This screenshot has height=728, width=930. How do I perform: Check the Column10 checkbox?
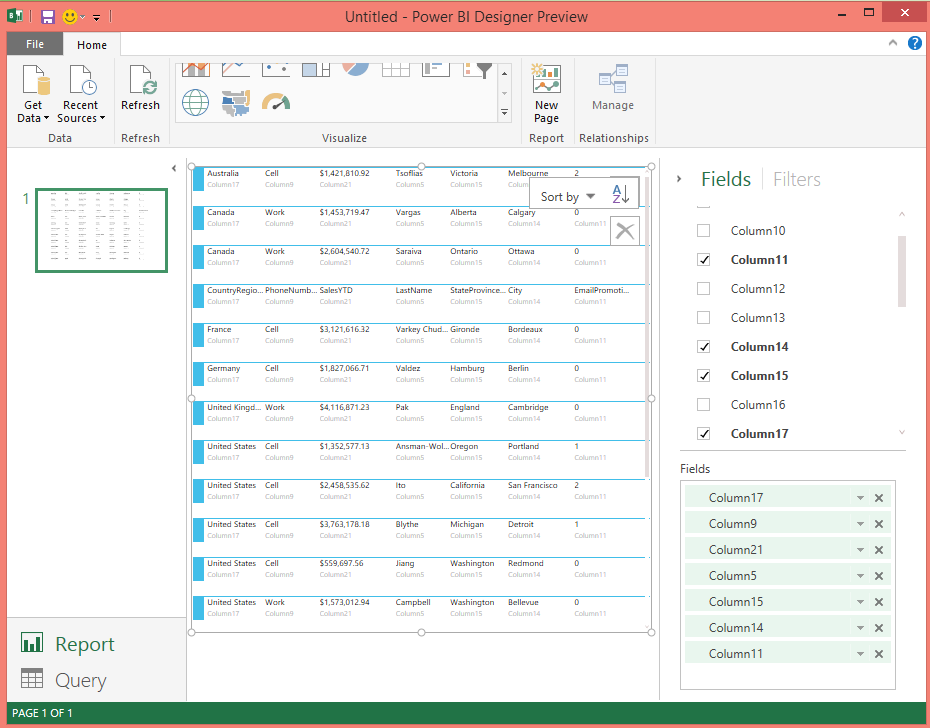click(x=703, y=231)
